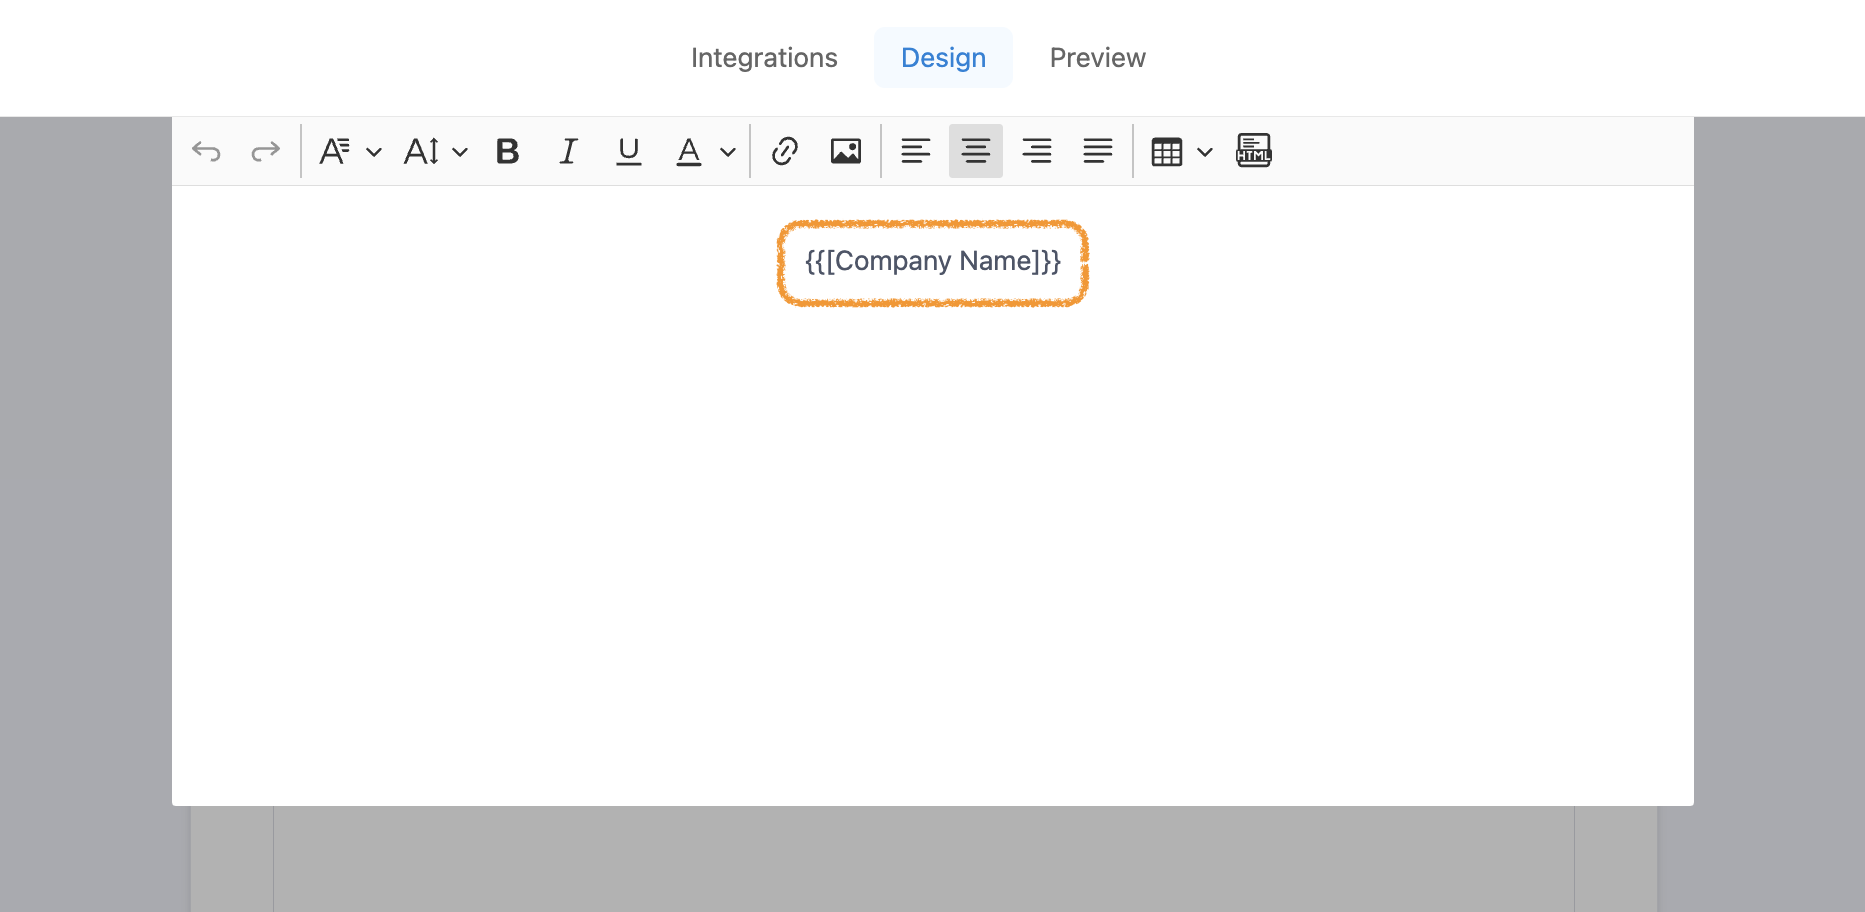
Task: Click the text color A icon
Action: (x=689, y=151)
